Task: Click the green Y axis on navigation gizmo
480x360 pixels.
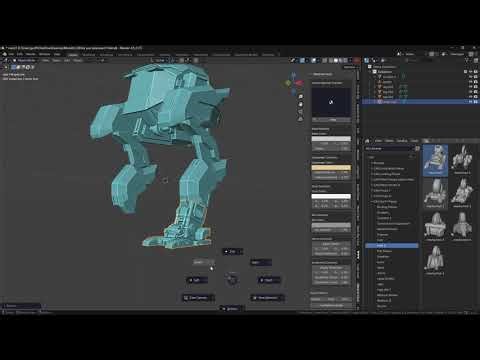Action: (288, 83)
